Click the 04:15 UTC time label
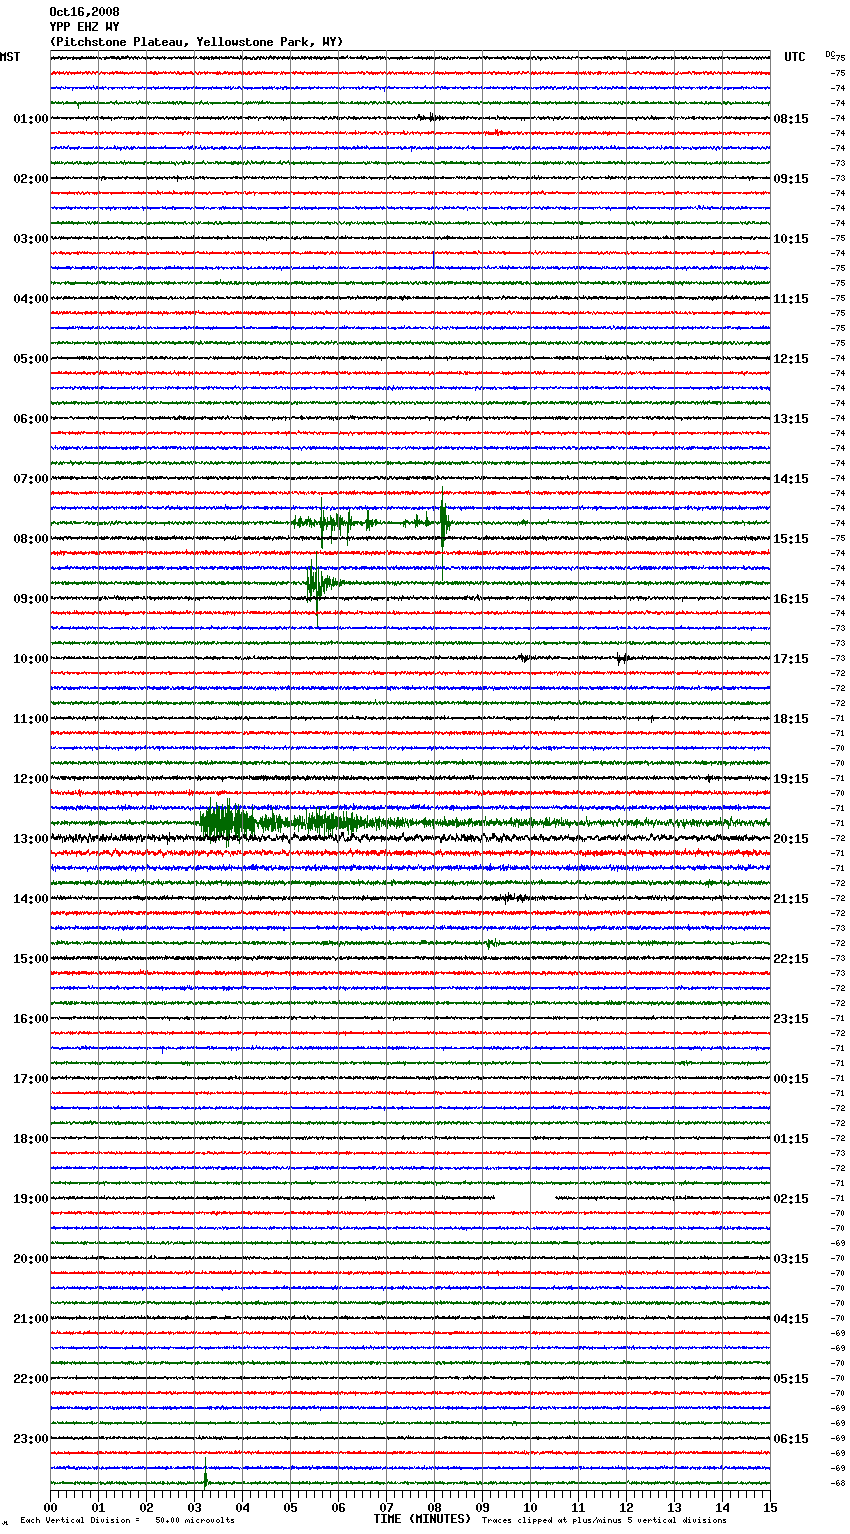 click(791, 1319)
